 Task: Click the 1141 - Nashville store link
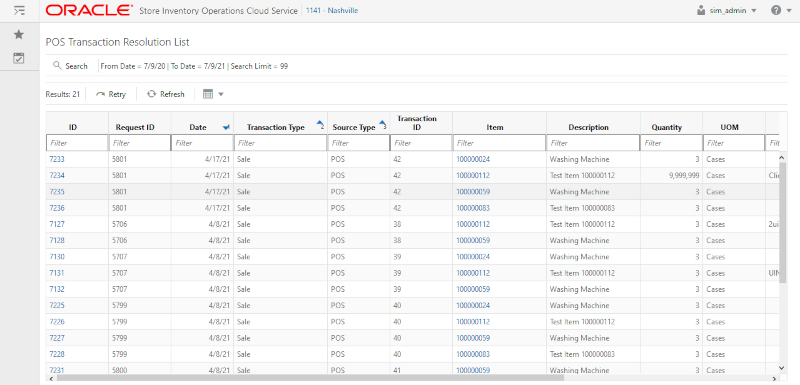tap(332, 10)
